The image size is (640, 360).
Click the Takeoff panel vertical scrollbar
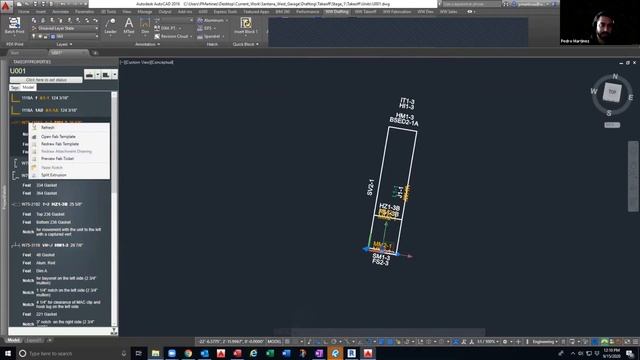point(114,209)
